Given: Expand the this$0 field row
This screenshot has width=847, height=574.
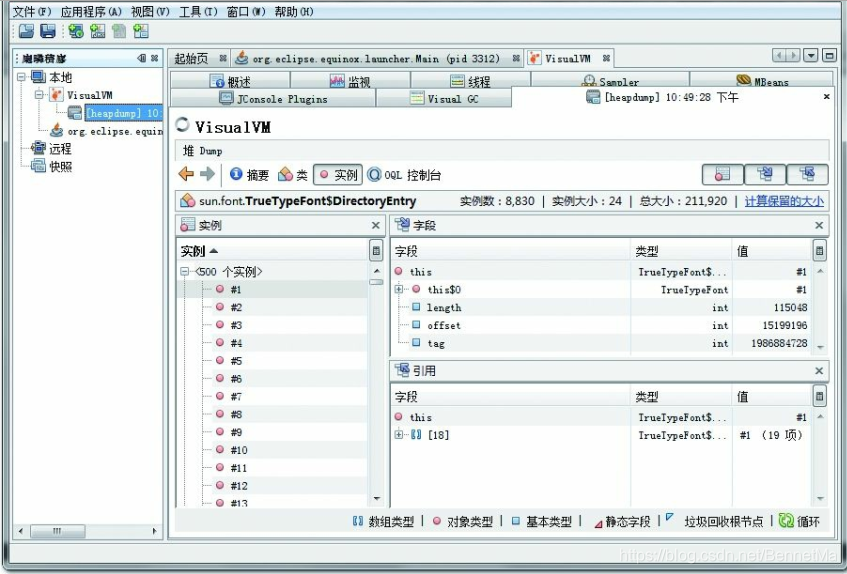Looking at the screenshot, I should [399, 289].
